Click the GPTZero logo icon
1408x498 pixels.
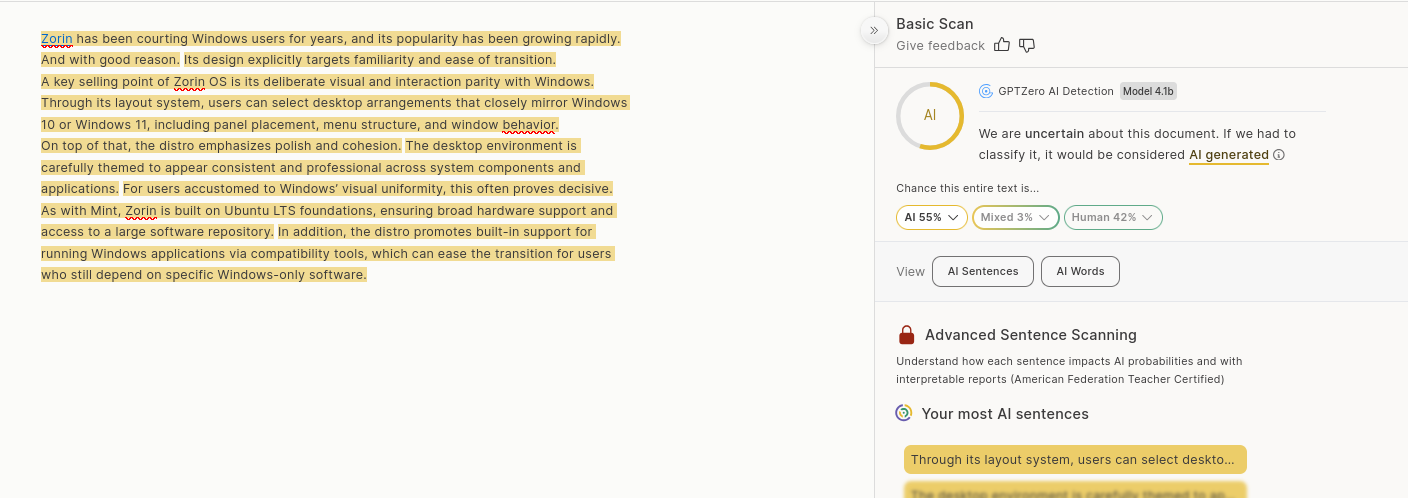pyautogui.click(x=986, y=91)
